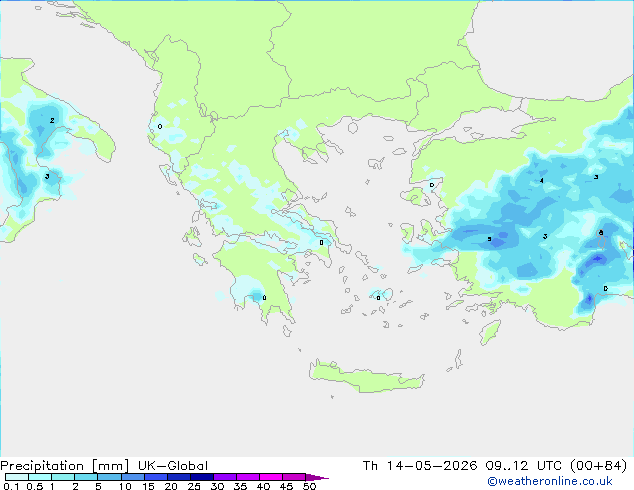634x490 pixels.
Task: Open the weatheronline.co.uk copyright link
Action: point(550,481)
